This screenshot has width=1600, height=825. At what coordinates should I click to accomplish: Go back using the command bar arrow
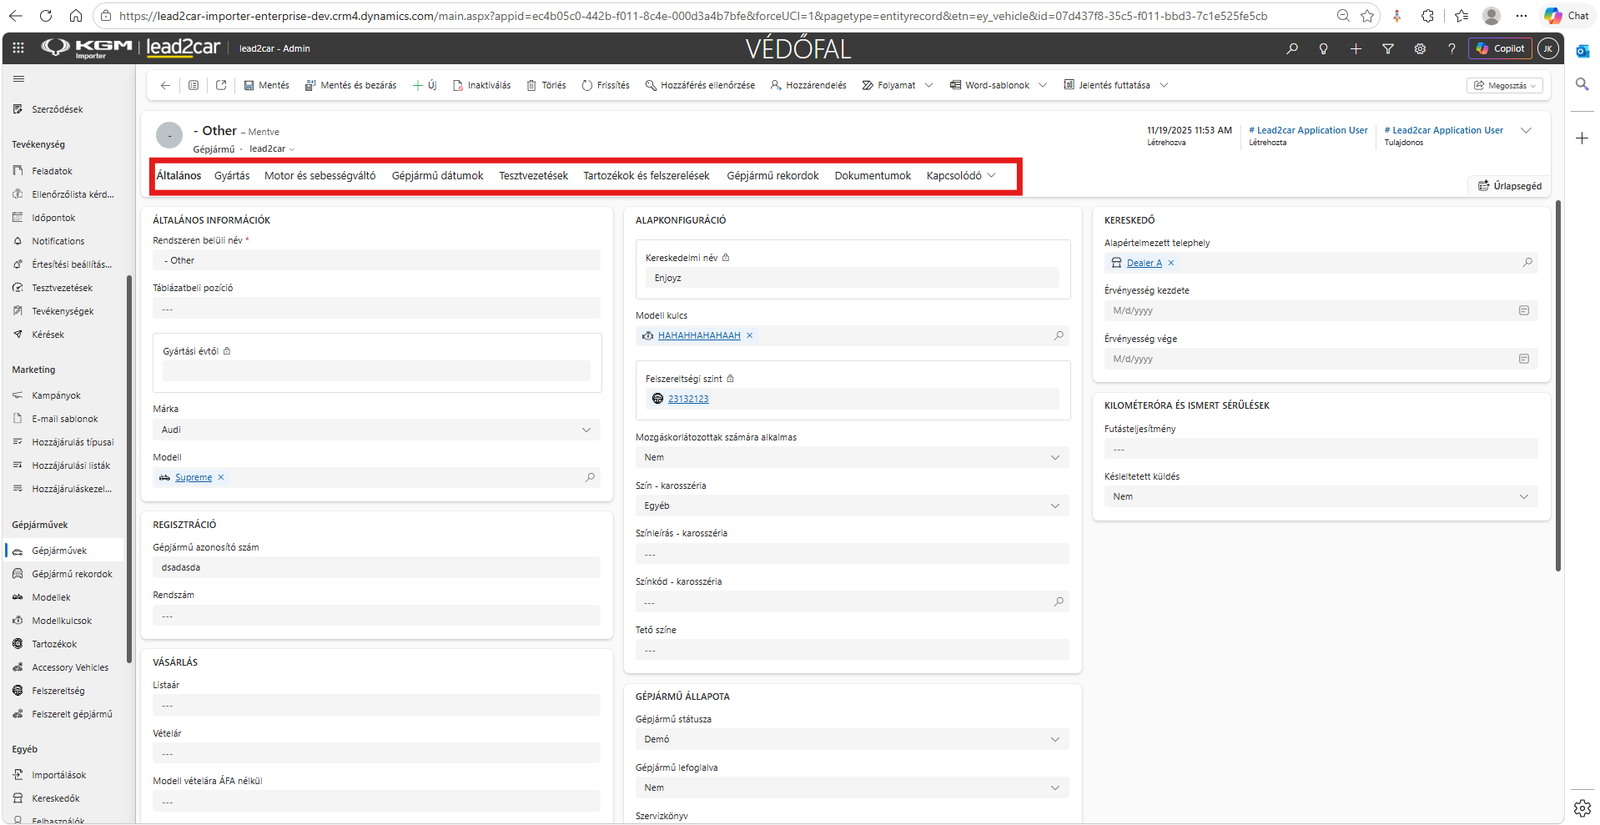[165, 85]
